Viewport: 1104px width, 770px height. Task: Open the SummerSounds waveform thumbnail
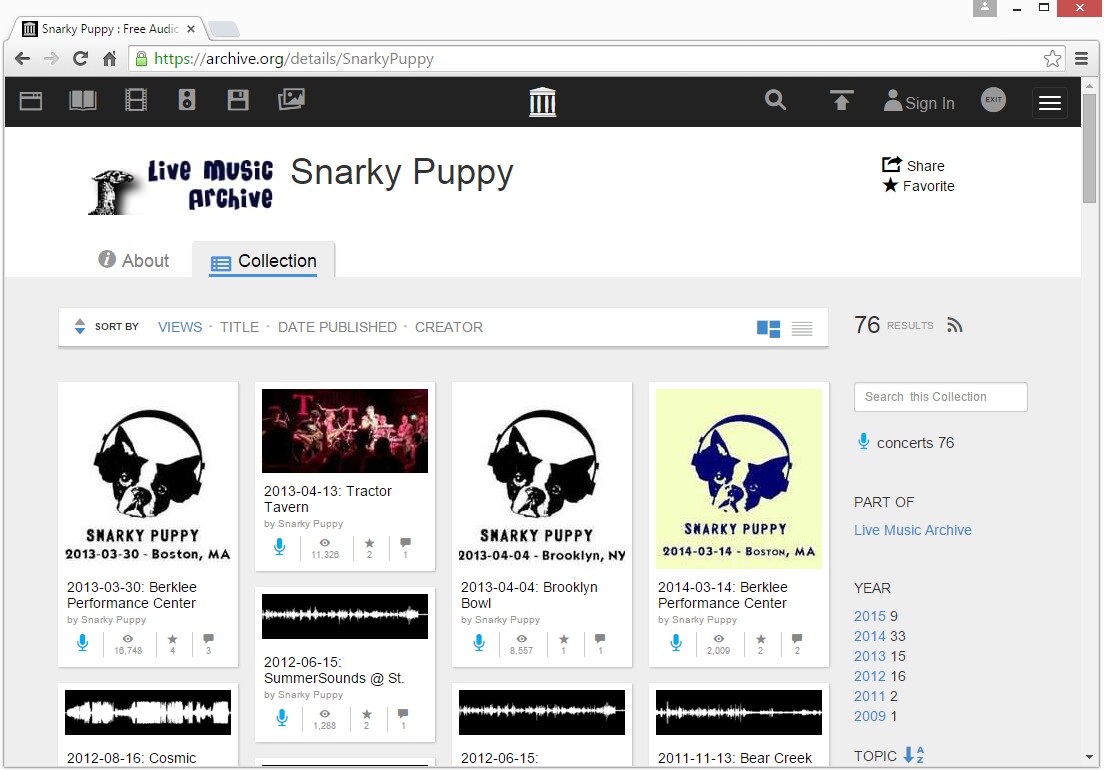pos(345,617)
